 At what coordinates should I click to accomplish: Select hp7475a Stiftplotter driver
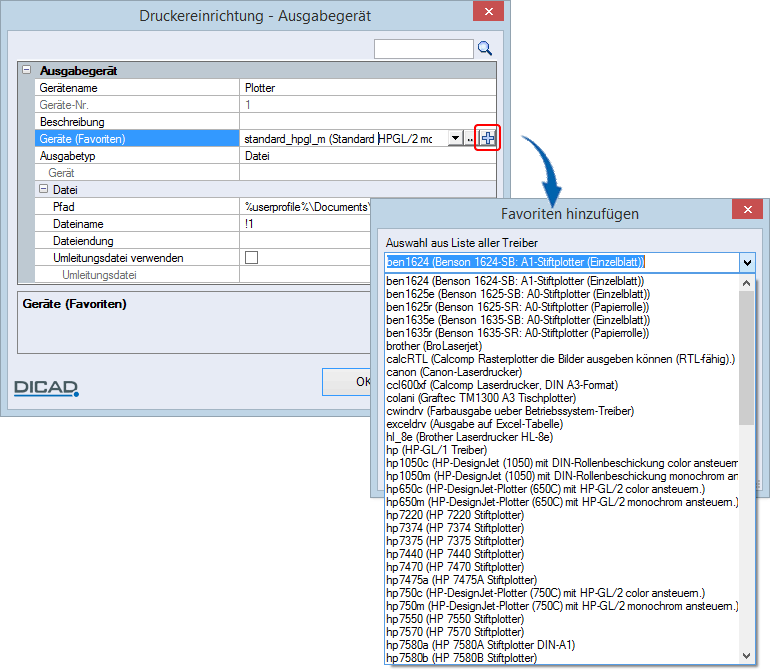pyautogui.click(x=562, y=580)
